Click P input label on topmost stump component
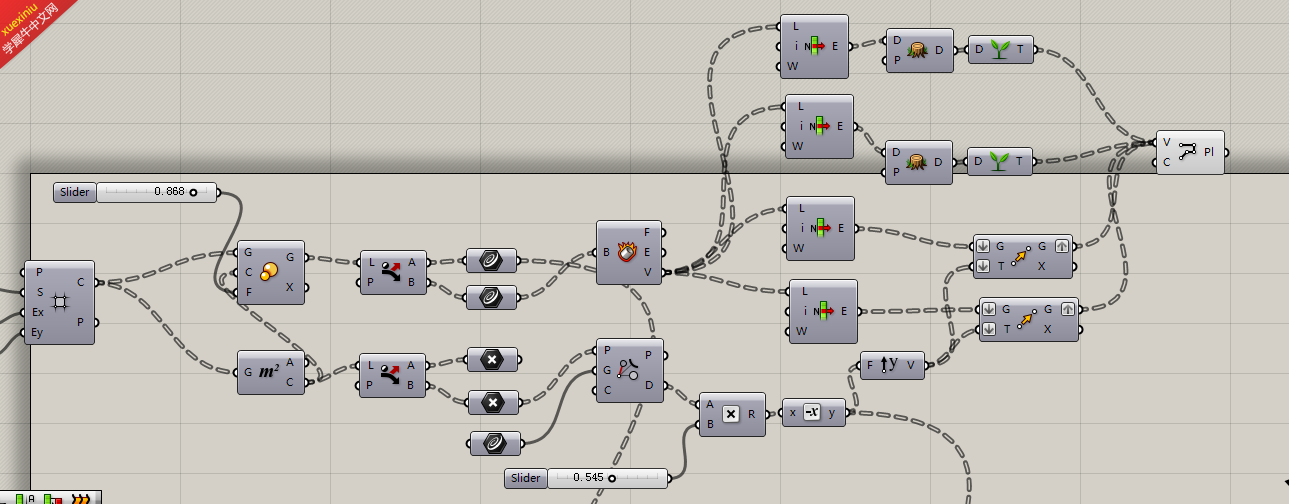This screenshot has width=1289, height=504. pos(897,59)
